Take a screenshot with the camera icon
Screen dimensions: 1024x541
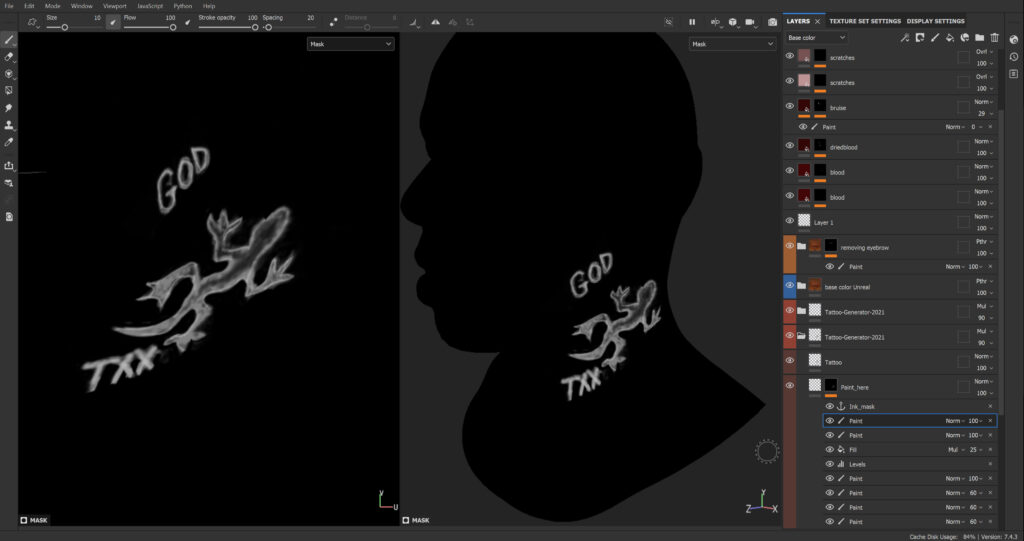pos(773,22)
